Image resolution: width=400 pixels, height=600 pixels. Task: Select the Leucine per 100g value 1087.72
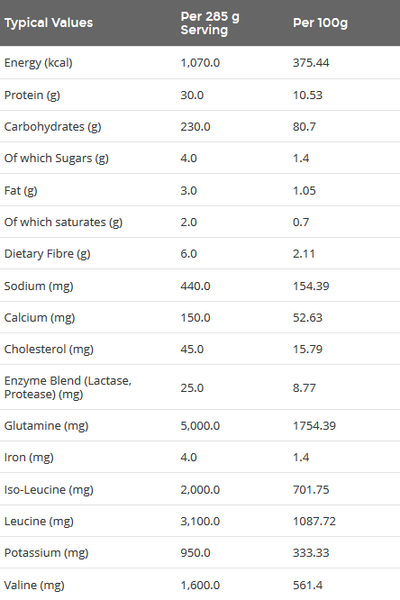point(314,521)
